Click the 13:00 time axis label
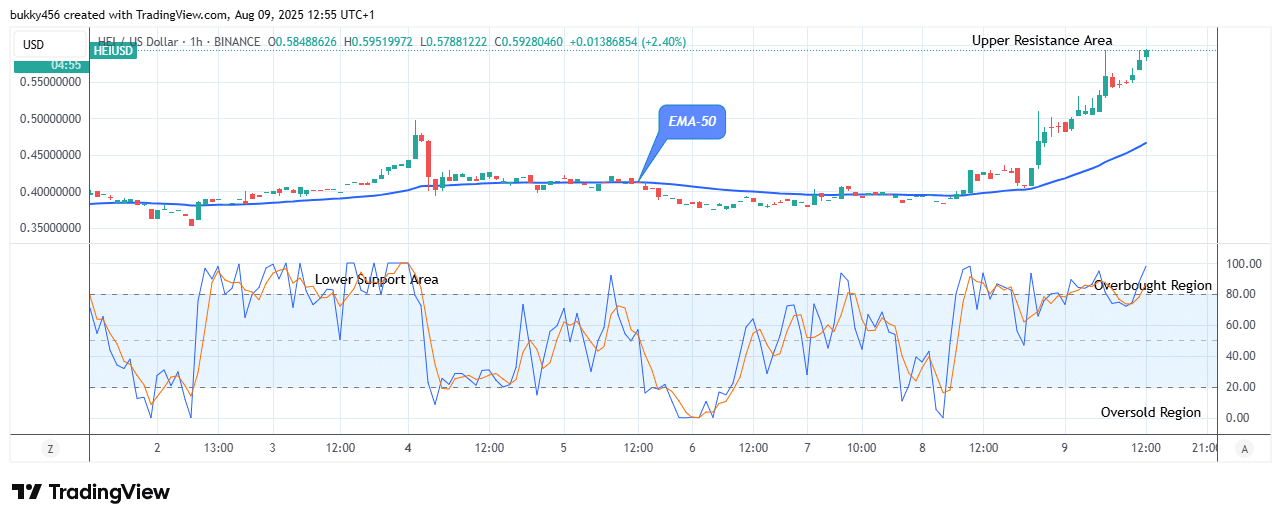 218,448
